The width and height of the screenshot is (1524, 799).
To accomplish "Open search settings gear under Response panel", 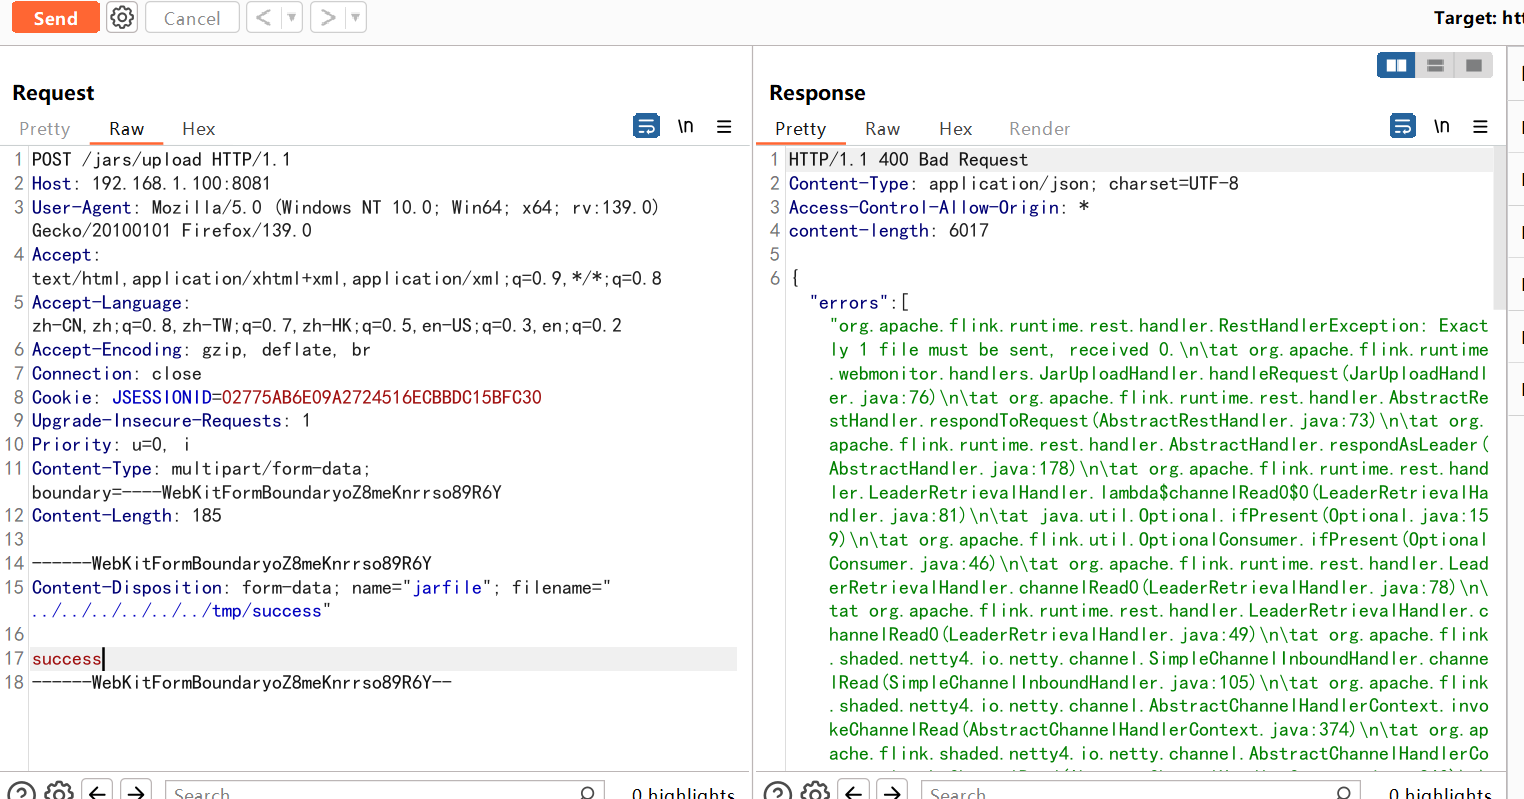I will tap(815, 792).
